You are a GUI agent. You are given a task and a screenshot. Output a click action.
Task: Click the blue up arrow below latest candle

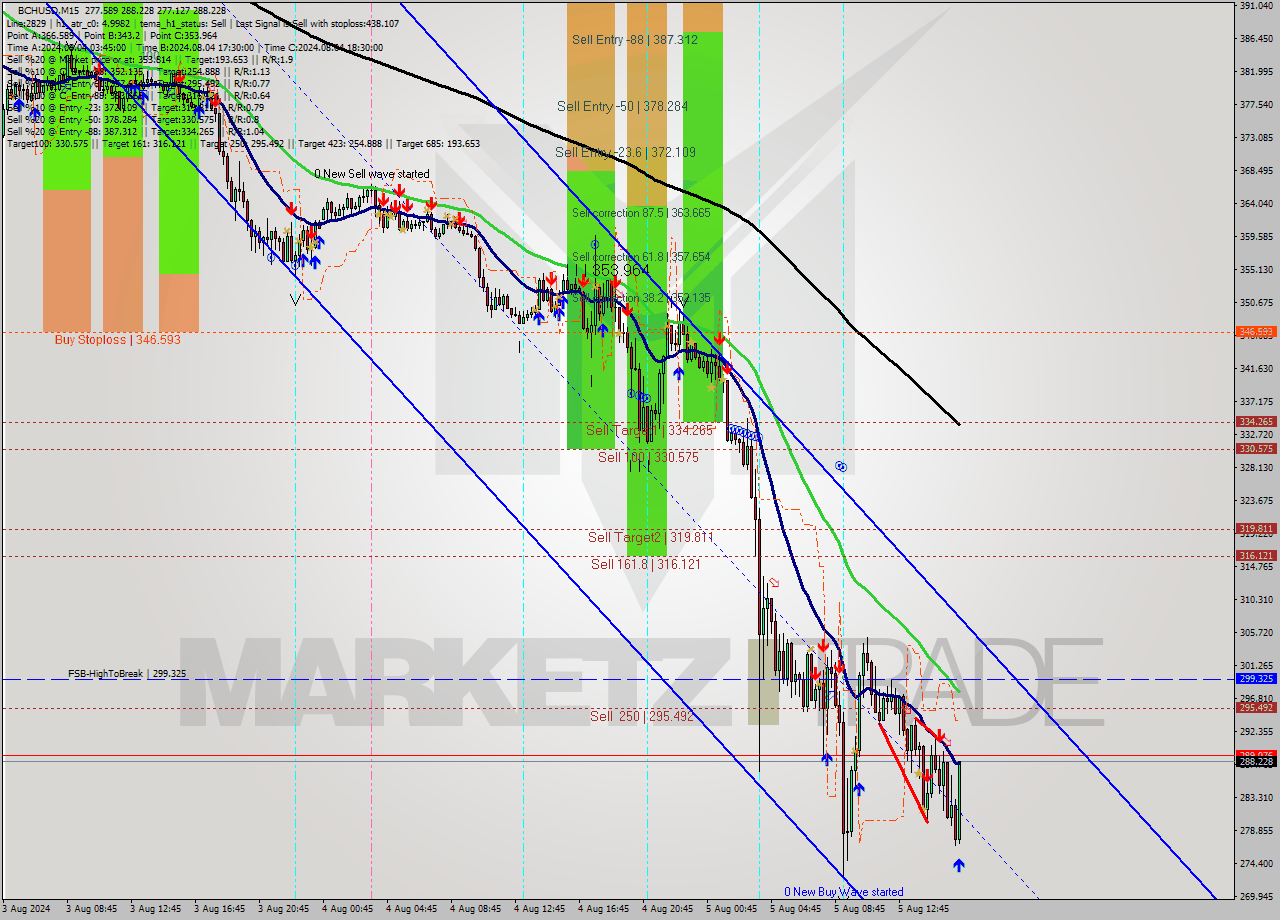[959, 865]
